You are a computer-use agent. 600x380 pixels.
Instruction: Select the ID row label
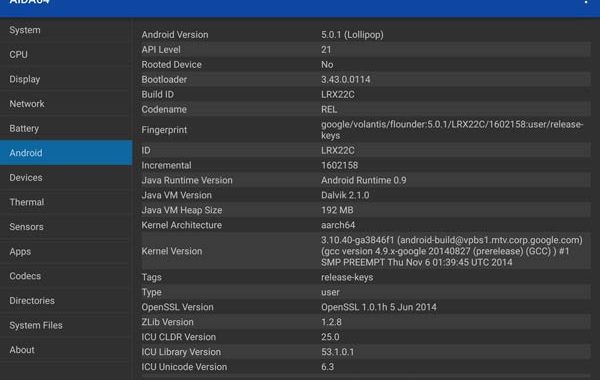(x=146, y=150)
